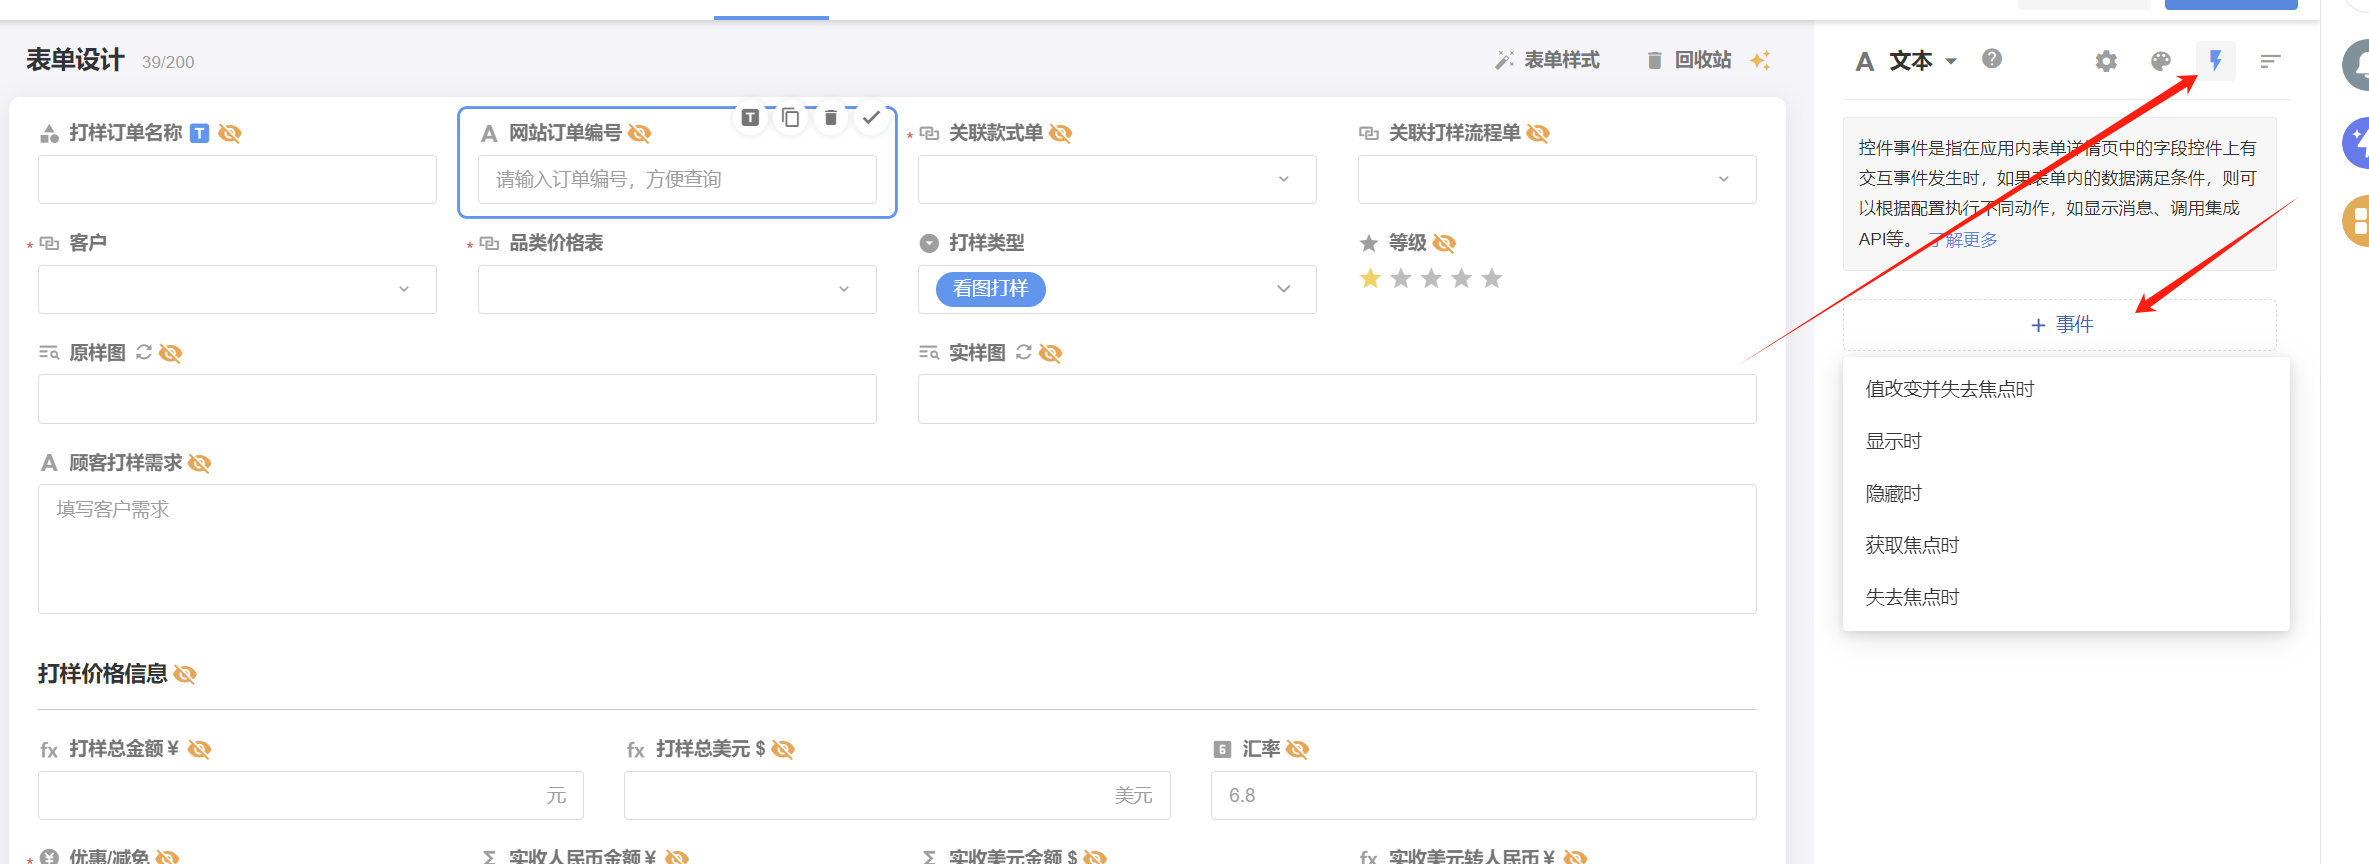Copy the 网站订单编号 field
Screen dimensions: 2369x864
[x=790, y=118]
